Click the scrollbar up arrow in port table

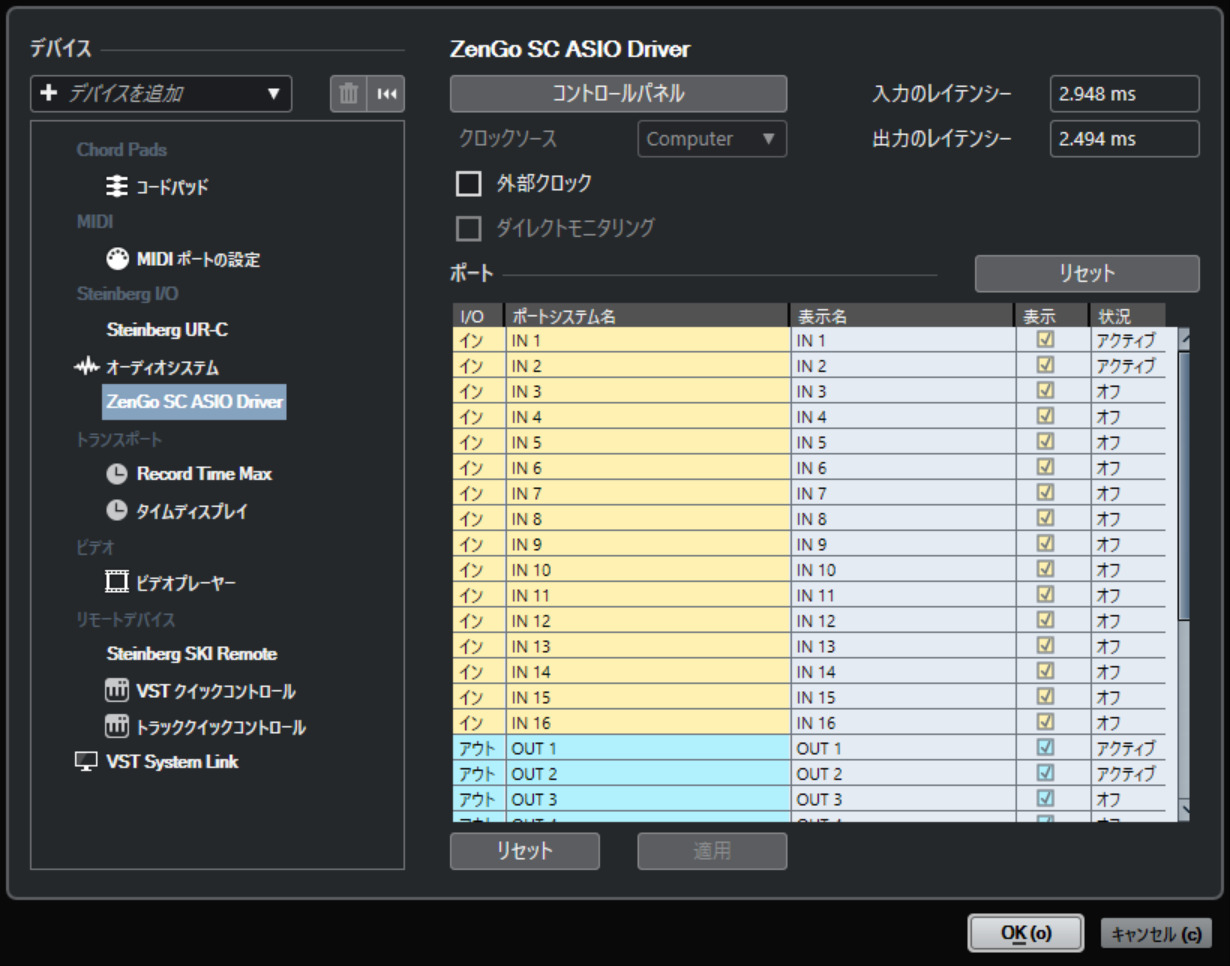tap(1184, 339)
